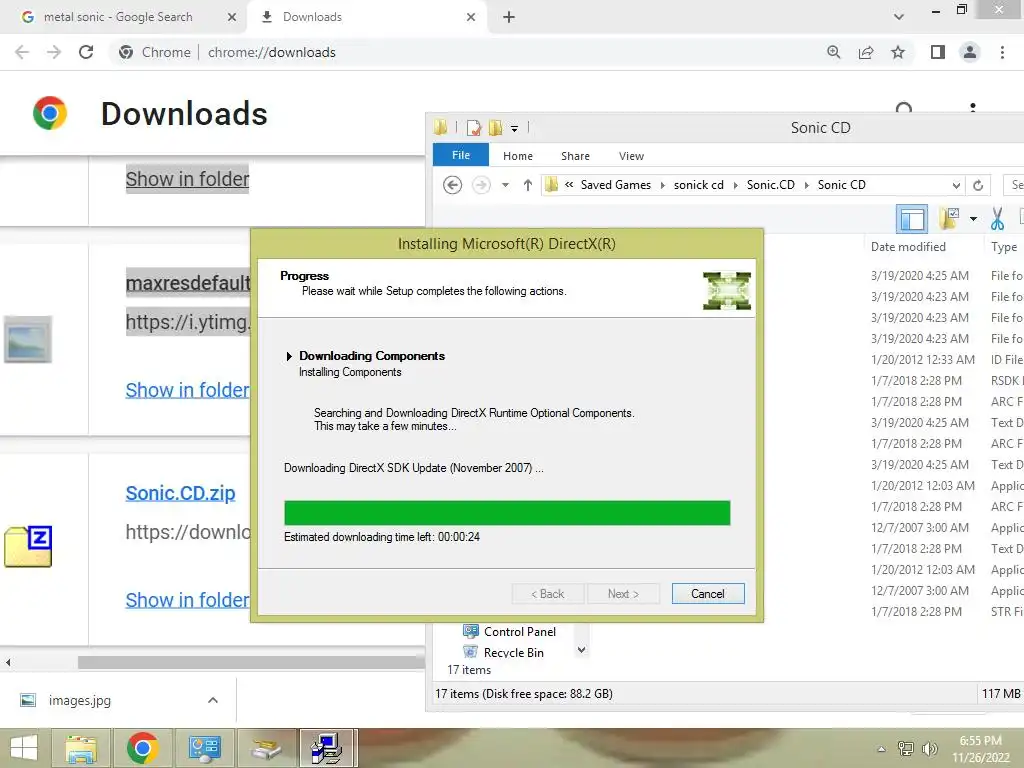Go forward in Chrome browser

point(54,52)
